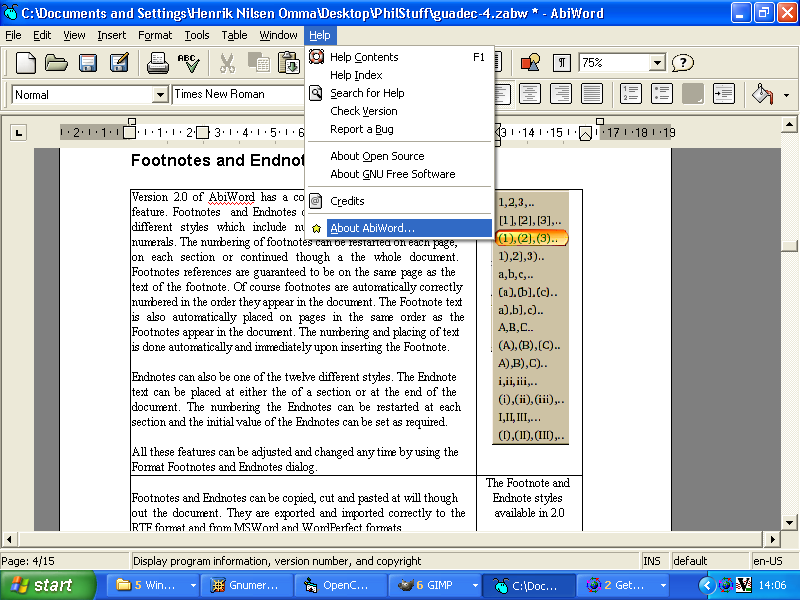Click the New document icon

coord(25,63)
